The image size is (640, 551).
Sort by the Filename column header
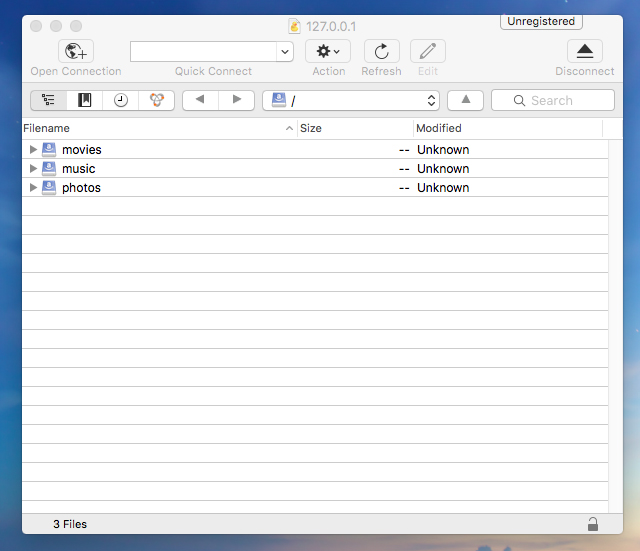150,128
